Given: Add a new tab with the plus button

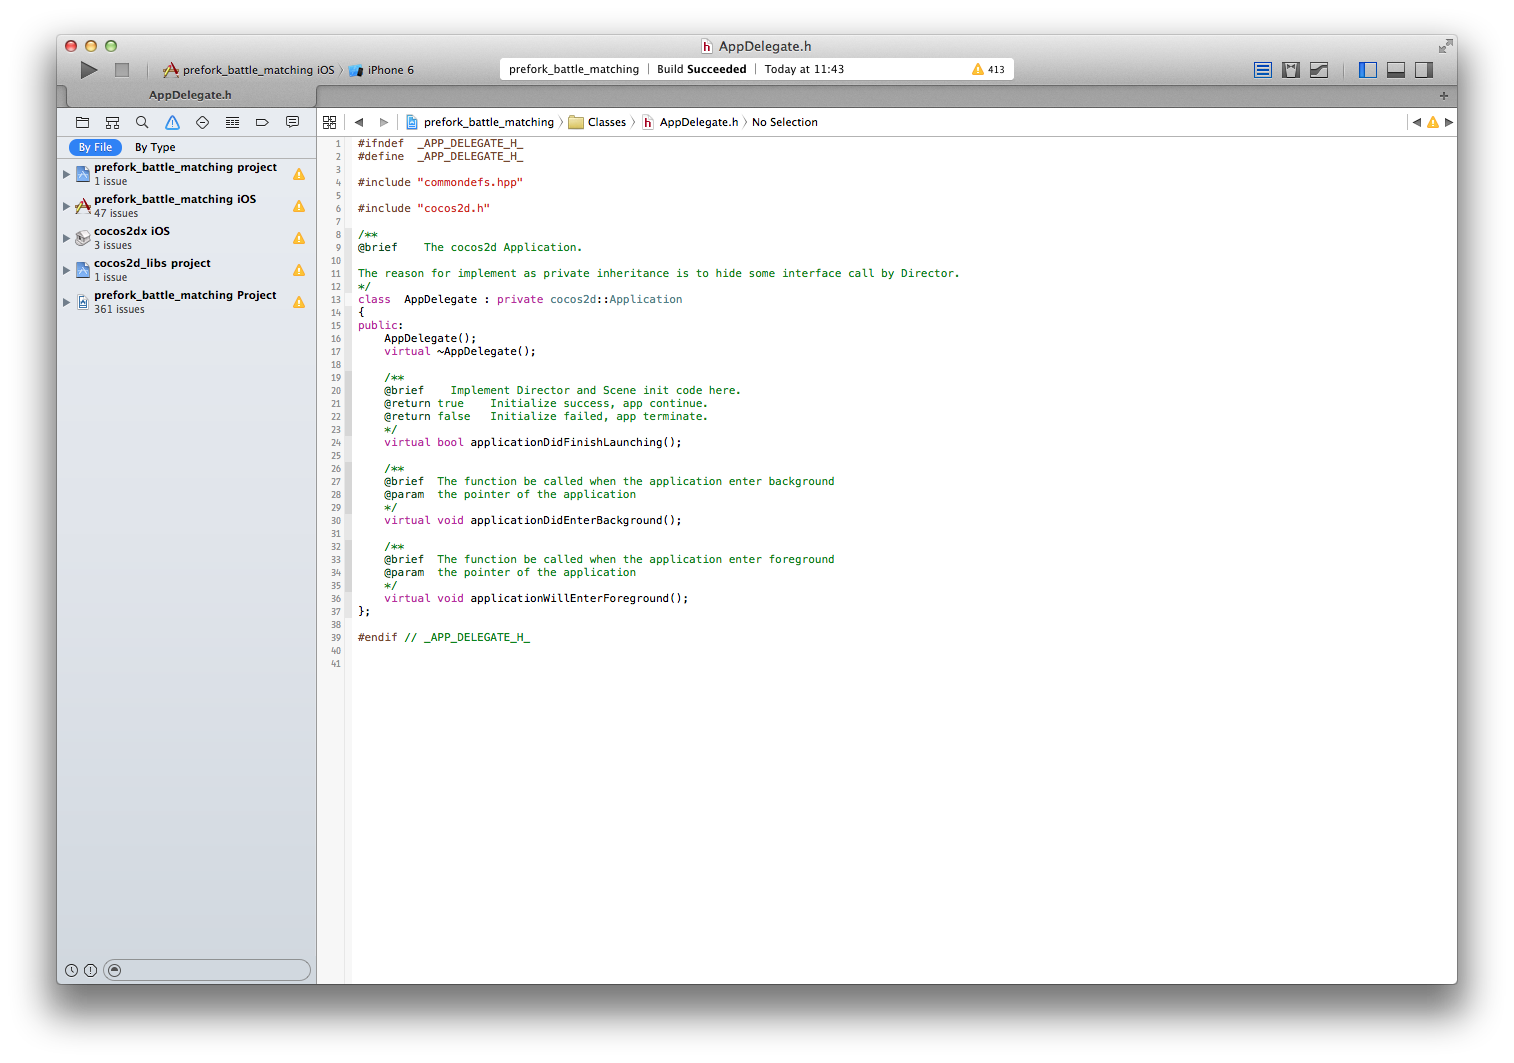Looking at the screenshot, I should pyautogui.click(x=1444, y=96).
